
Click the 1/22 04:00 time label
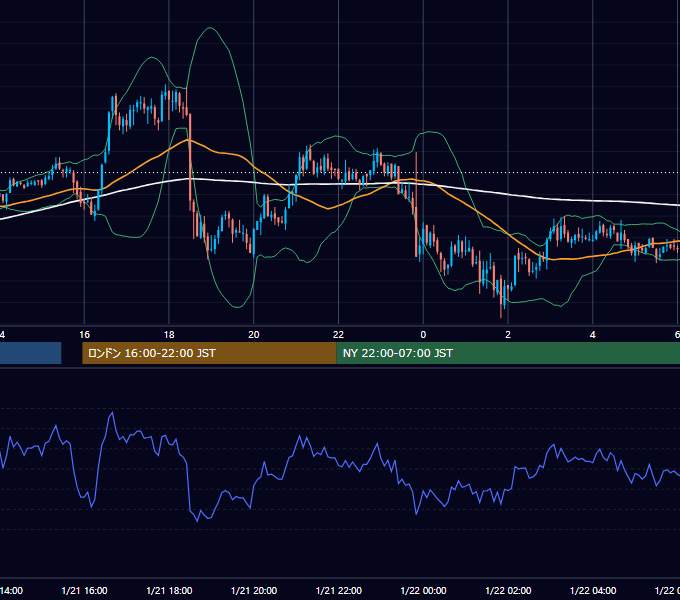(x=593, y=590)
